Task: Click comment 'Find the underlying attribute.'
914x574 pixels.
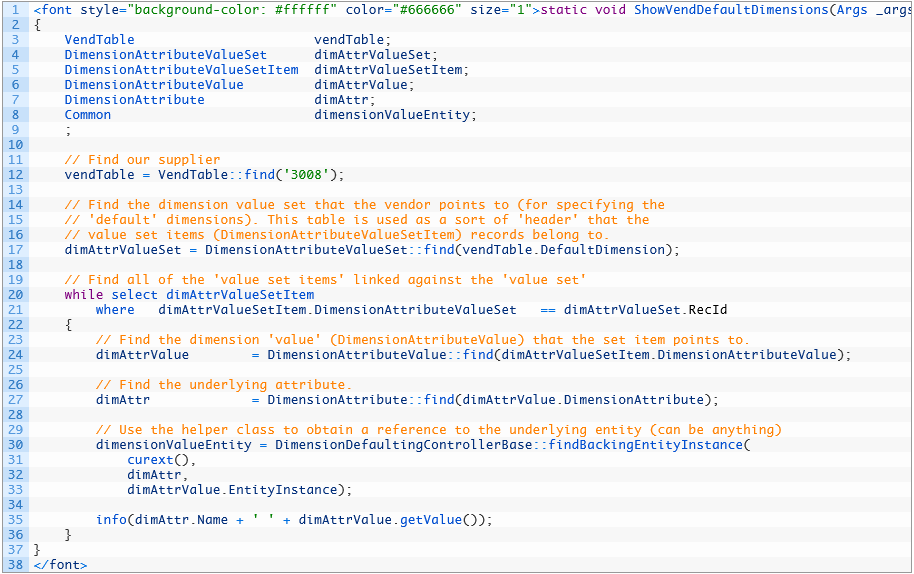Action: 224,385
